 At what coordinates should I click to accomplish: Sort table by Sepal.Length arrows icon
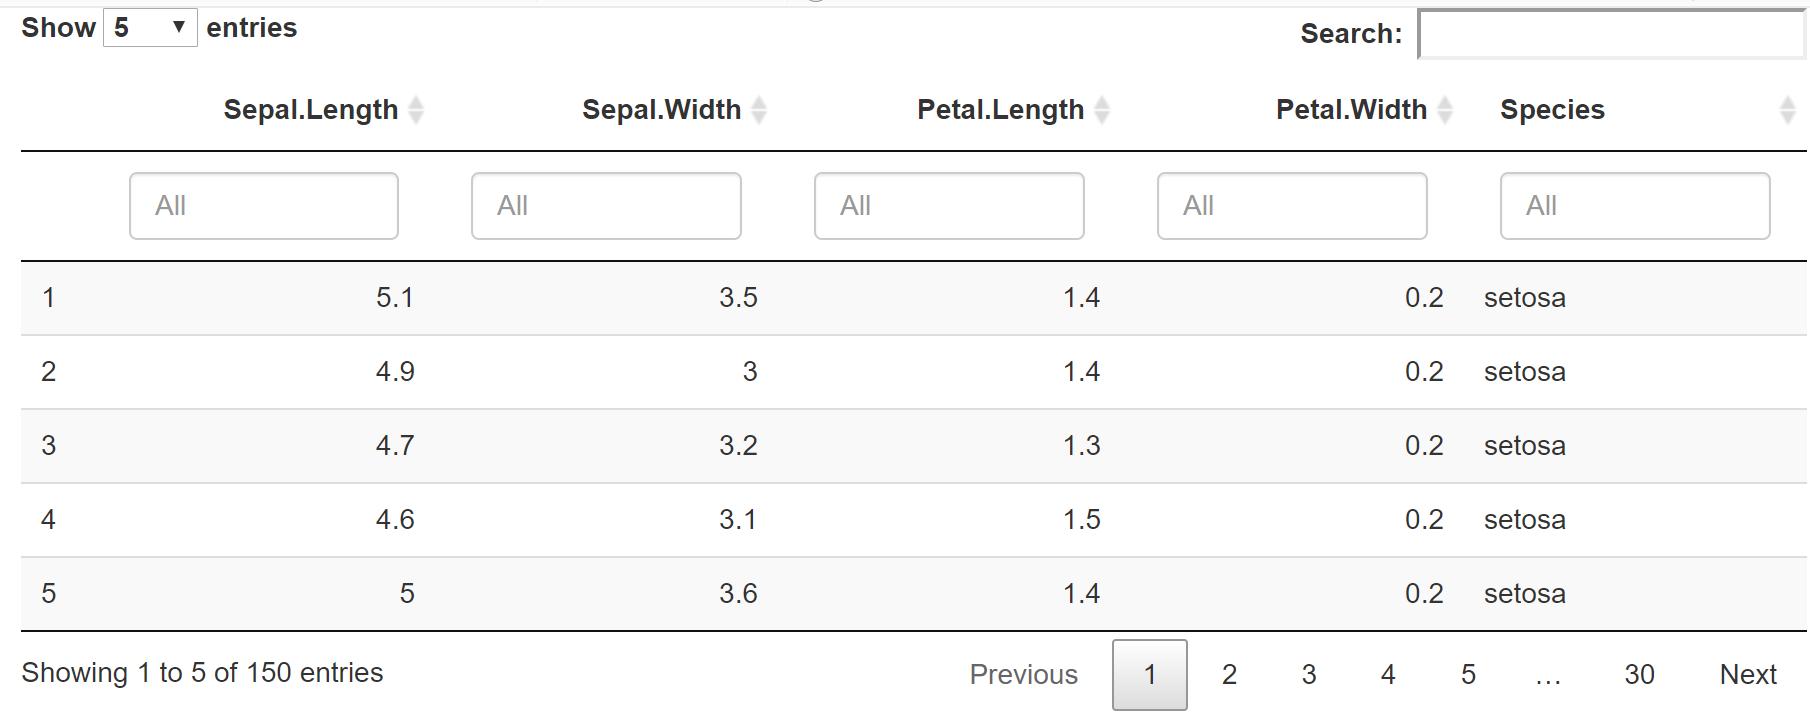point(416,110)
